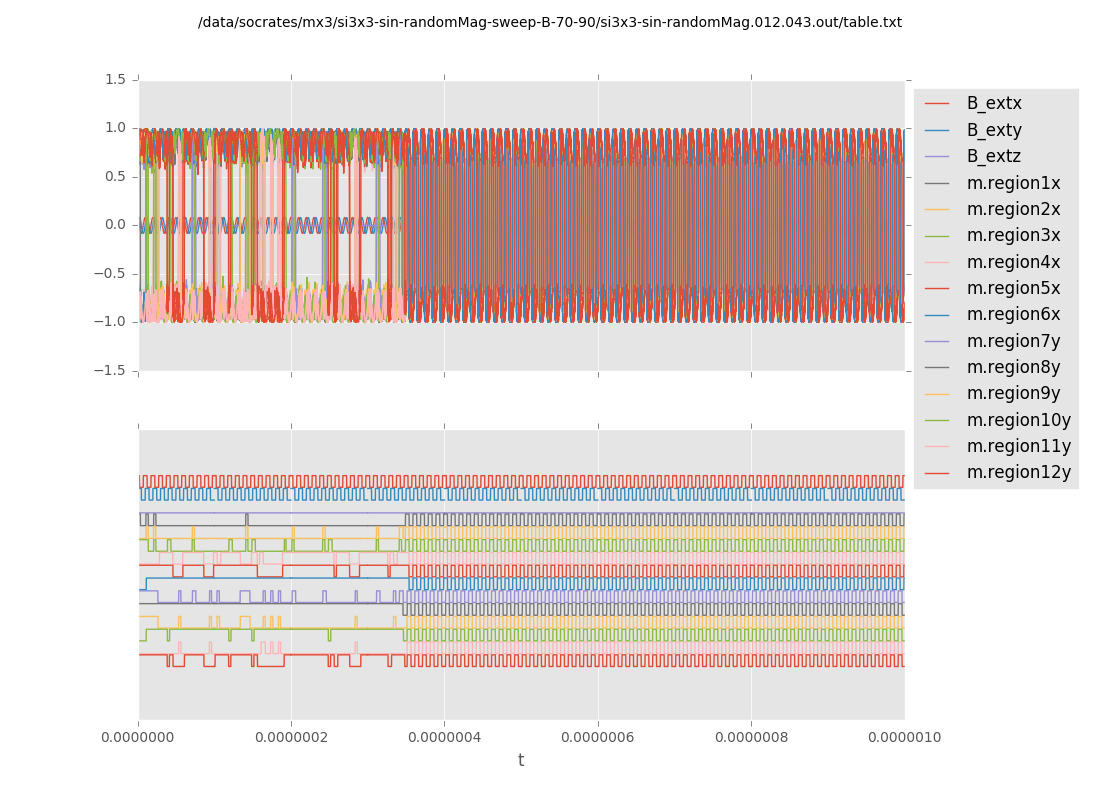The width and height of the screenshot is (1100, 800).
Task: Click the x-axis label "t"
Action: point(521,760)
